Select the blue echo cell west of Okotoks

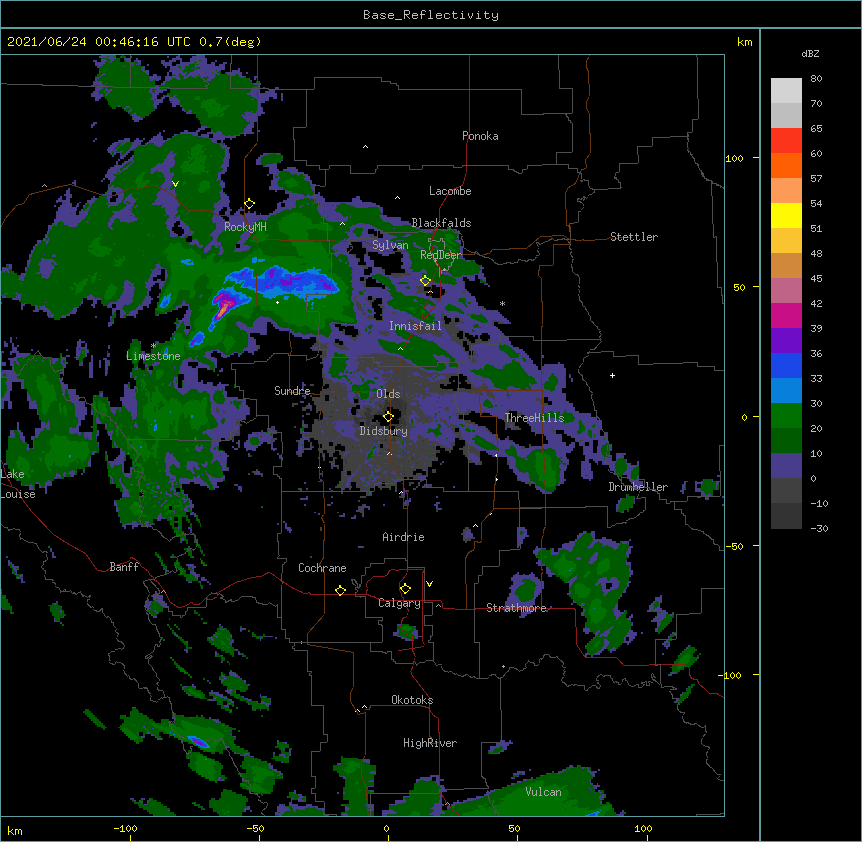(x=198, y=742)
